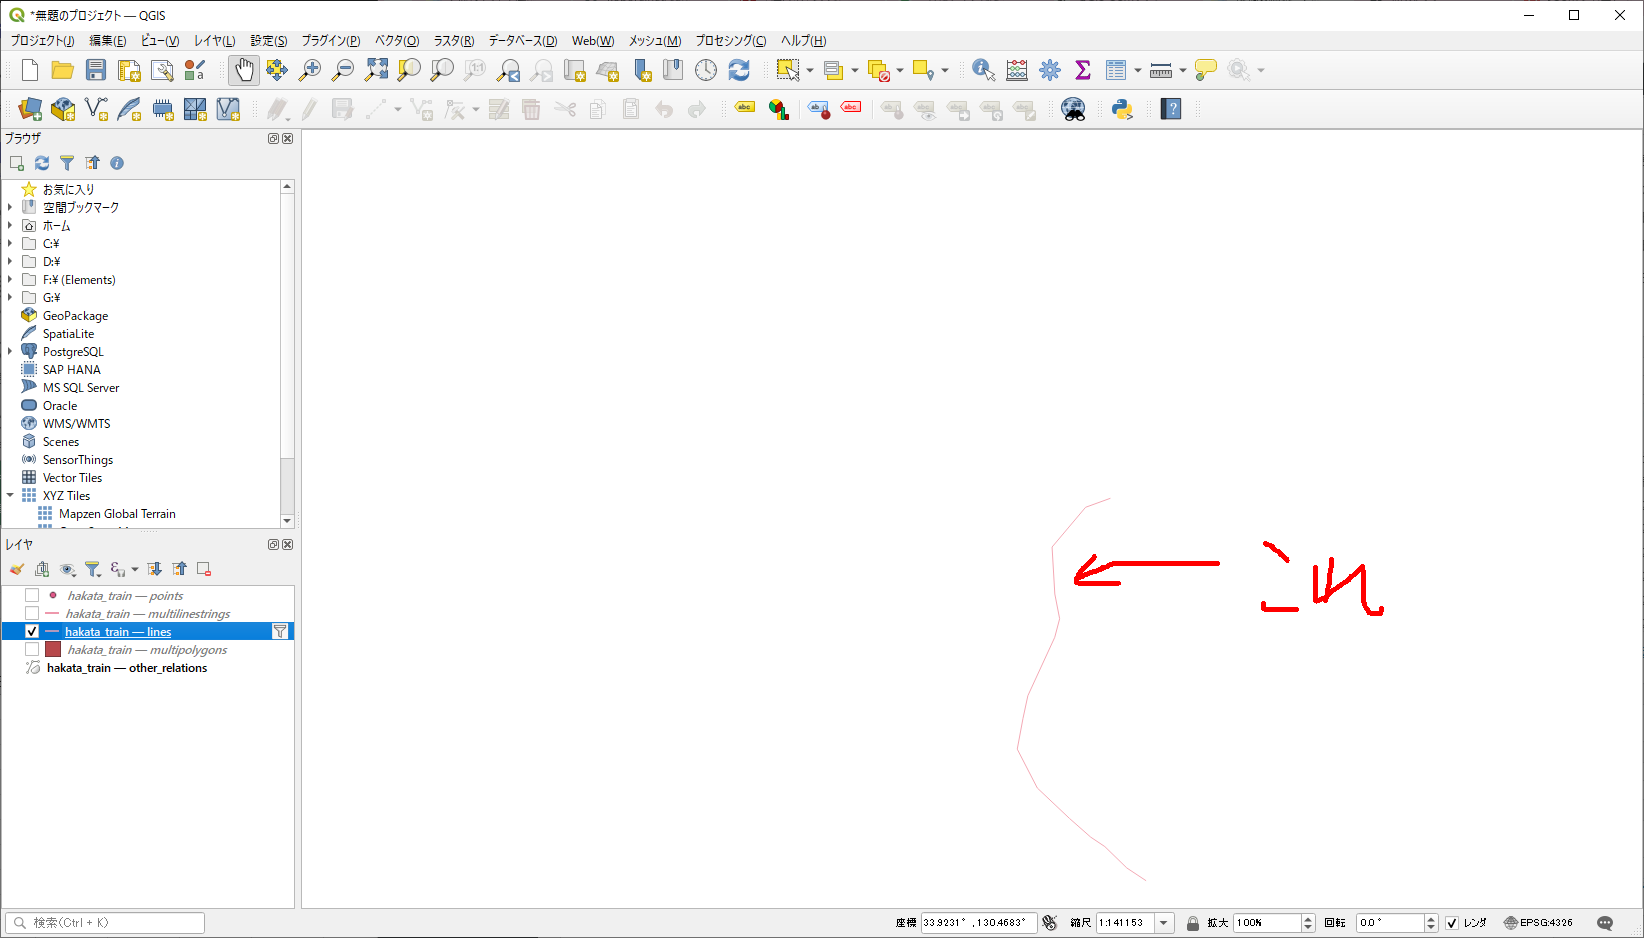Toggle the render (レンダ) checkbox
The image size is (1644, 938).
click(x=1452, y=923)
